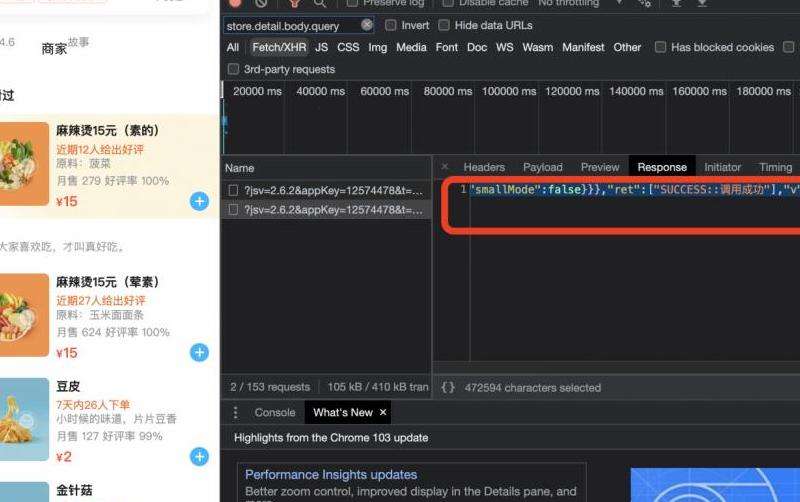Click the pretty-print braces icon below the response
This screenshot has width=800, height=502.
click(448, 387)
